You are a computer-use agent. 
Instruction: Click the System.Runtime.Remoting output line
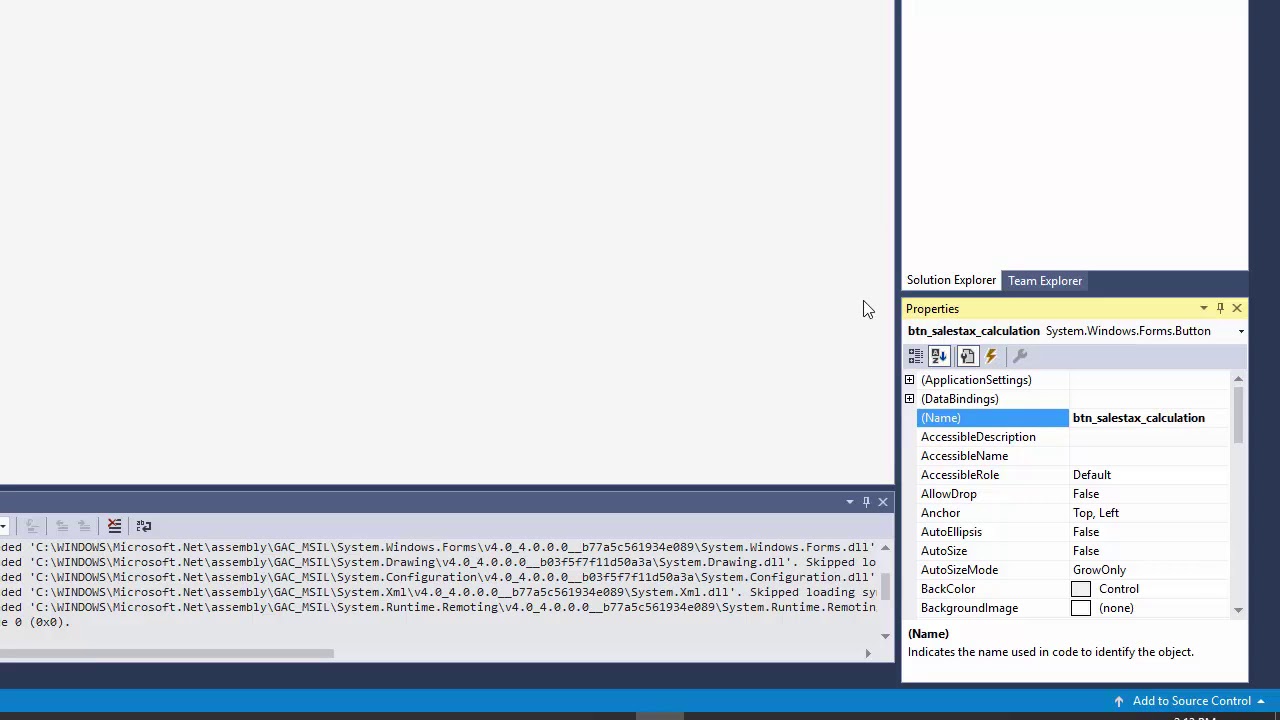pyautogui.click(x=438, y=607)
